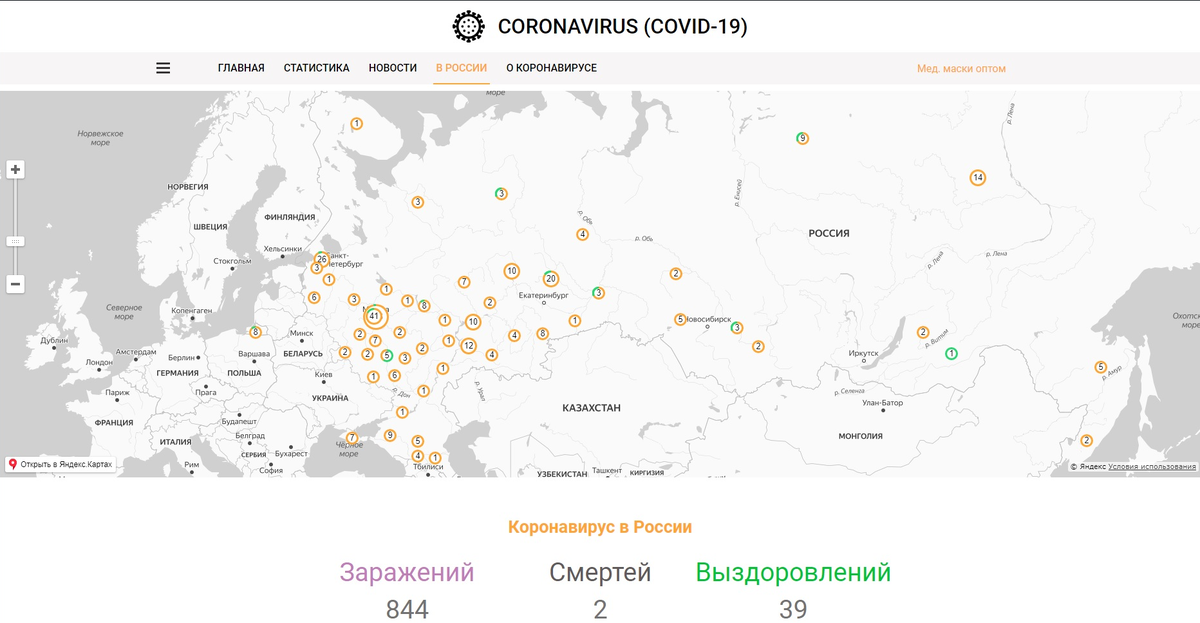Viewport: 1200px width, 623px height.
Task: Click the coronavirus logo icon
Action: (467, 26)
